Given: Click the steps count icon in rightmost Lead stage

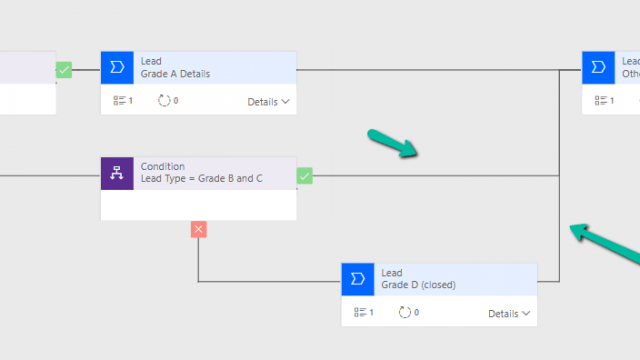Looking at the screenshot, I should [x=601, y=100].
